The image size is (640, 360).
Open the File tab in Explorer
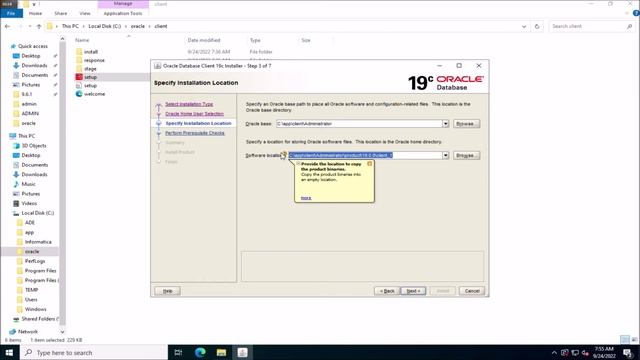point(11,13)
